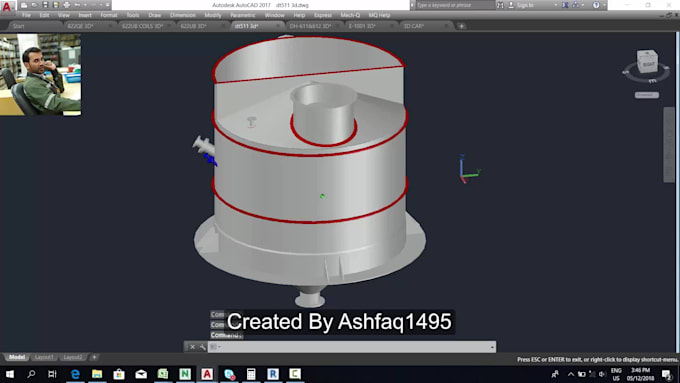
Task: Switch to the Layout1 tab
Action: point(44,357)
